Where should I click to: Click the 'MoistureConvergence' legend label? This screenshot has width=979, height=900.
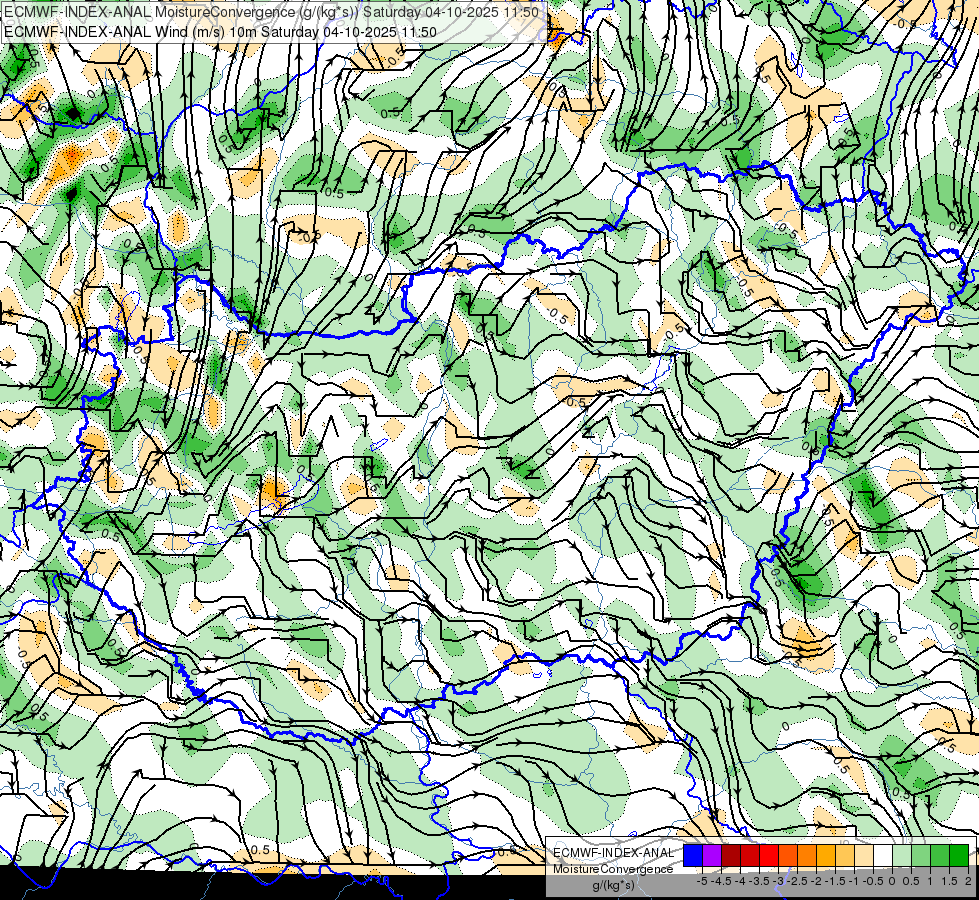(x=613, y=869)
